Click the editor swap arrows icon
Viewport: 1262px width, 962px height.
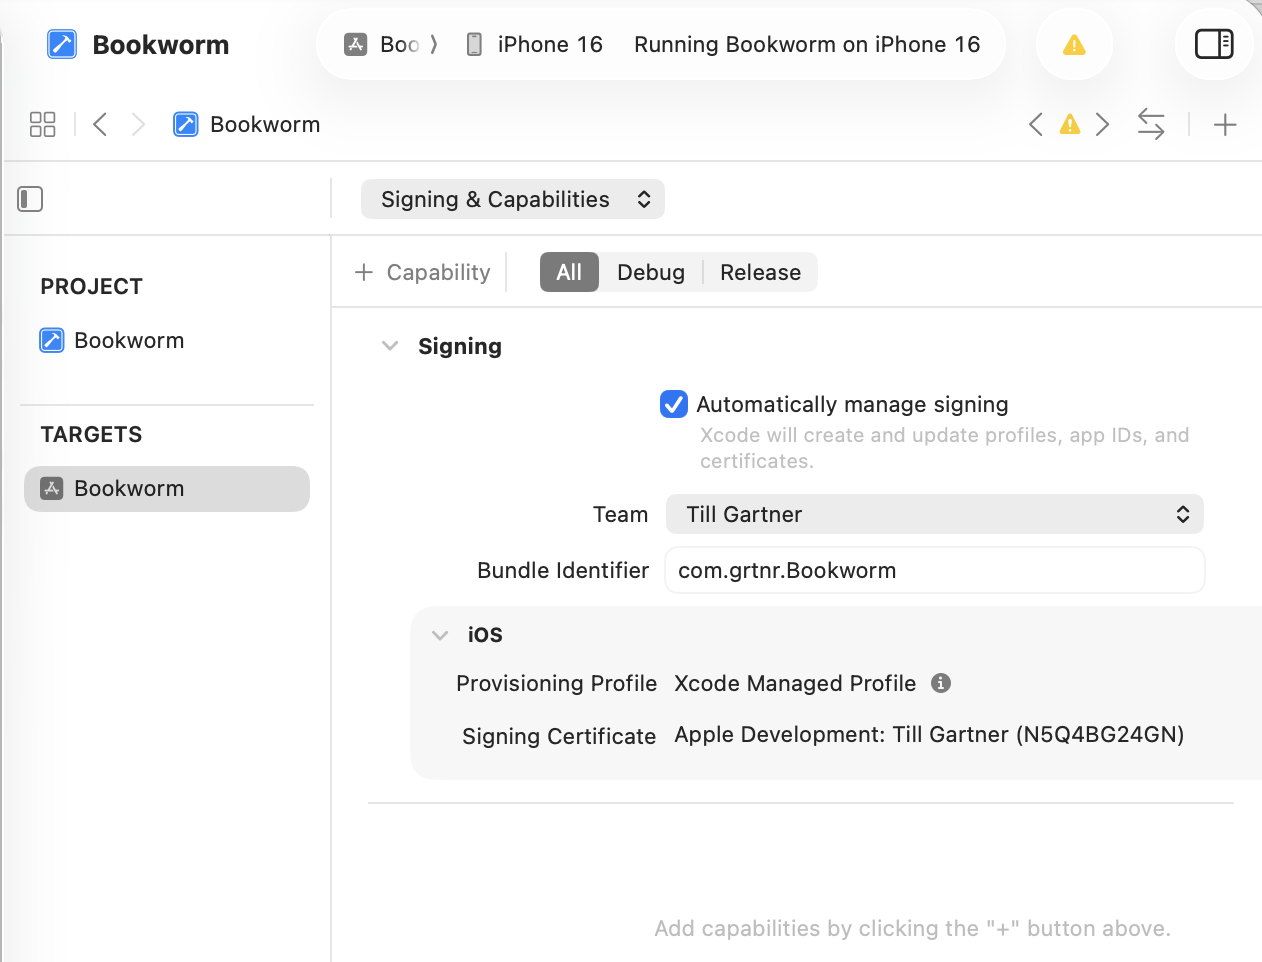1151,124
